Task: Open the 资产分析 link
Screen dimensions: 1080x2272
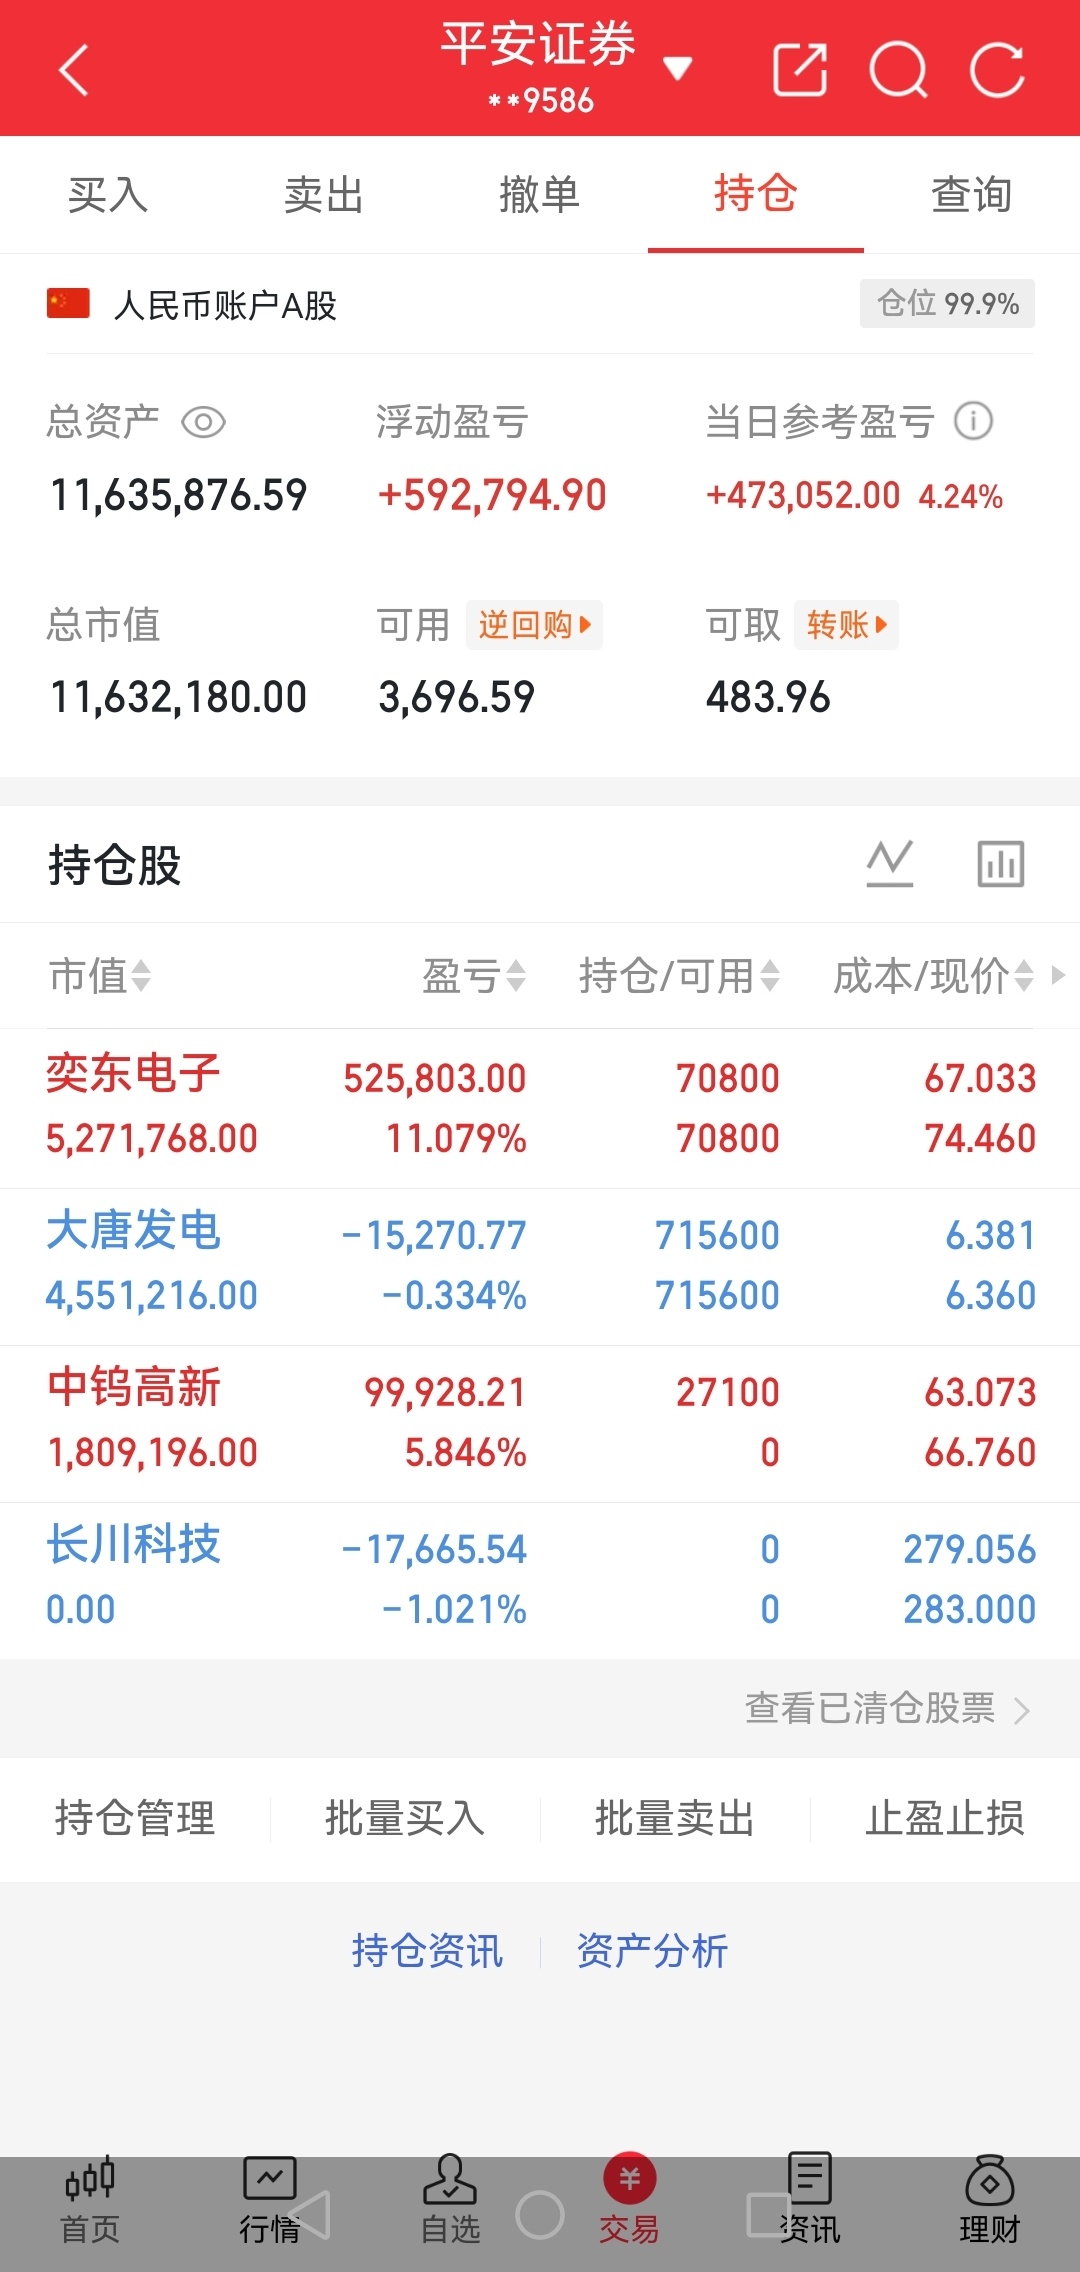Action: [652, 1951]
